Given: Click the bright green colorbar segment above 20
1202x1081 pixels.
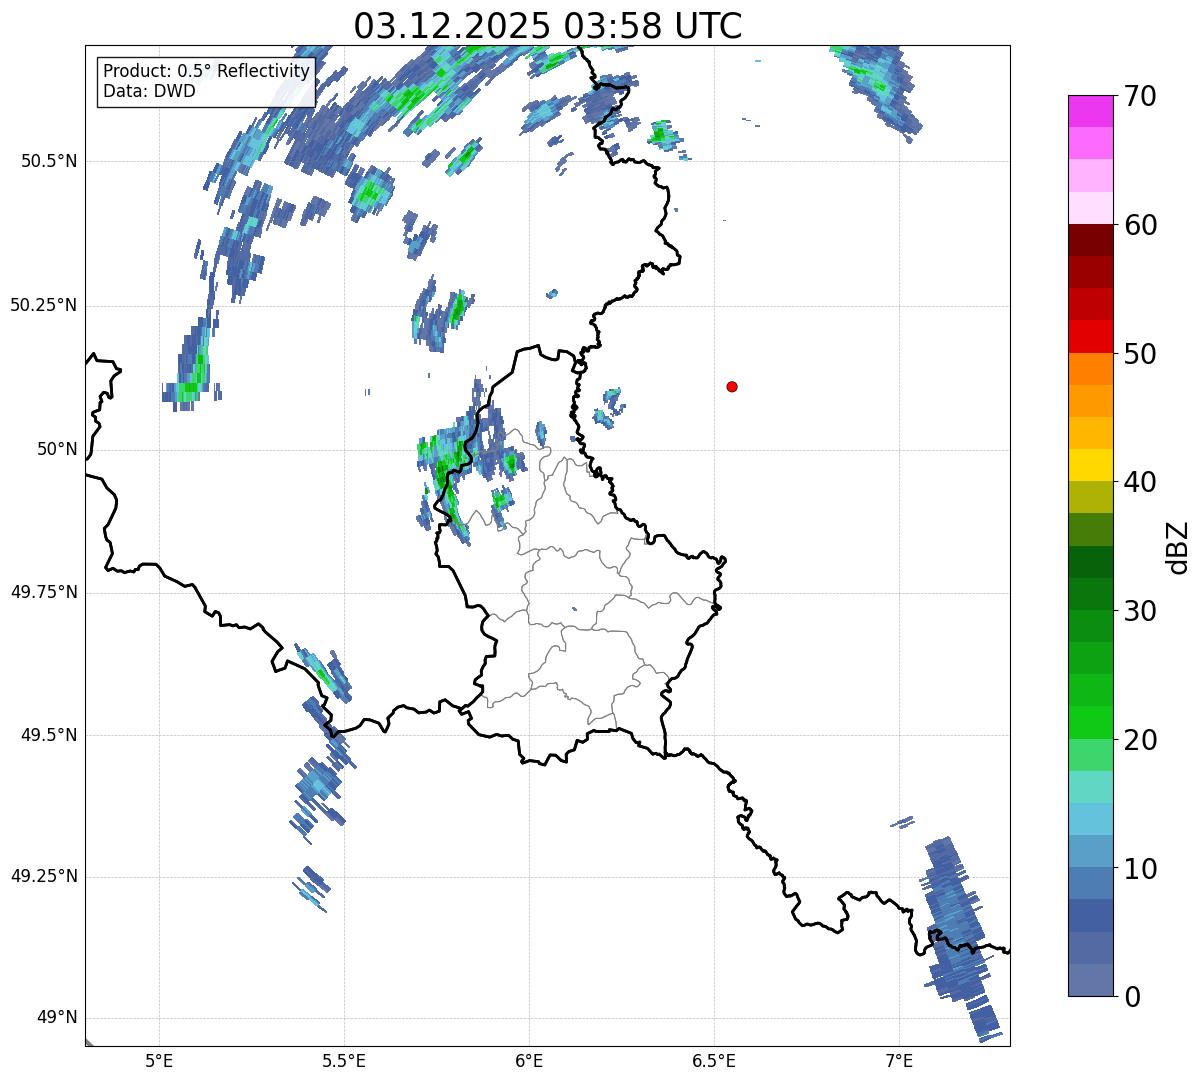Looking at the screenshot, I should (1091, 723).
